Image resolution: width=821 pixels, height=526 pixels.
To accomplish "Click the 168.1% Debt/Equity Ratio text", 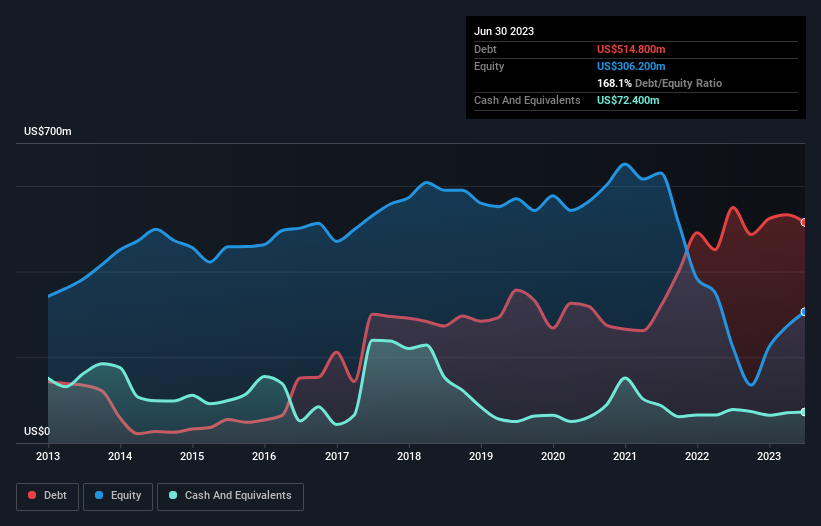I will (x=659, y=83).
